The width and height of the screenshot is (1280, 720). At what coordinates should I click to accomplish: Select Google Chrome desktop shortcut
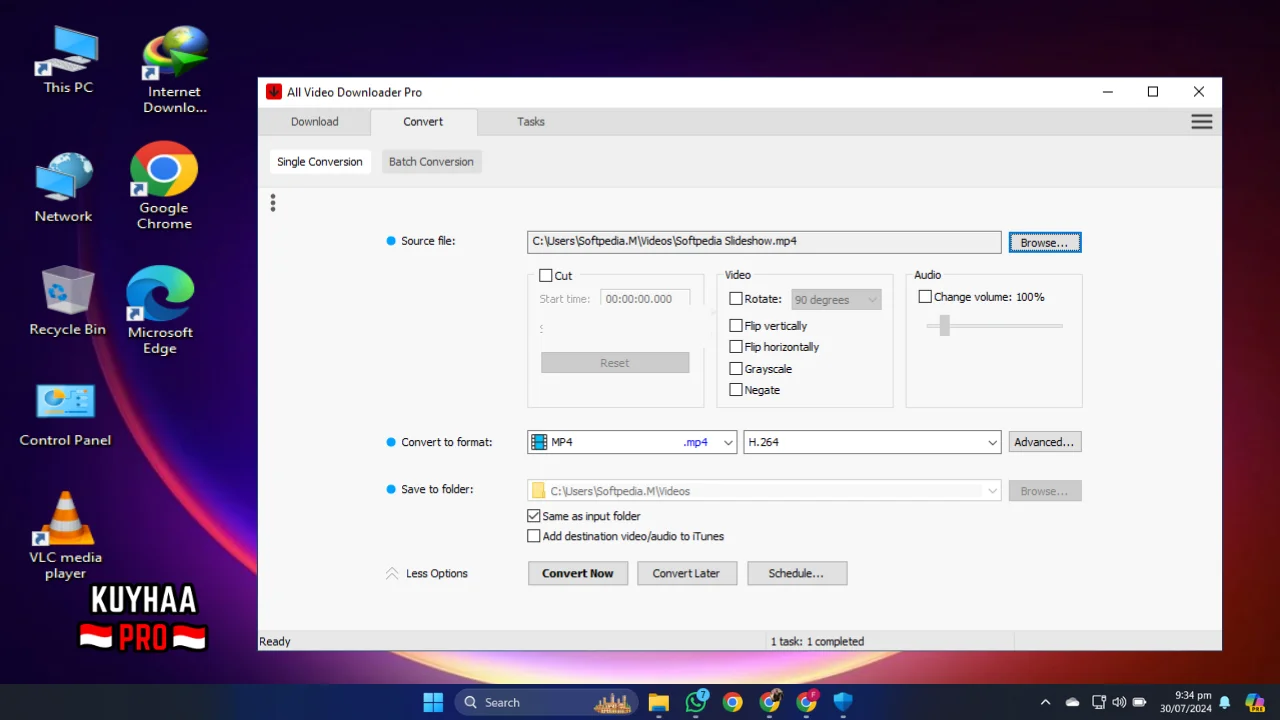[164, 186]
